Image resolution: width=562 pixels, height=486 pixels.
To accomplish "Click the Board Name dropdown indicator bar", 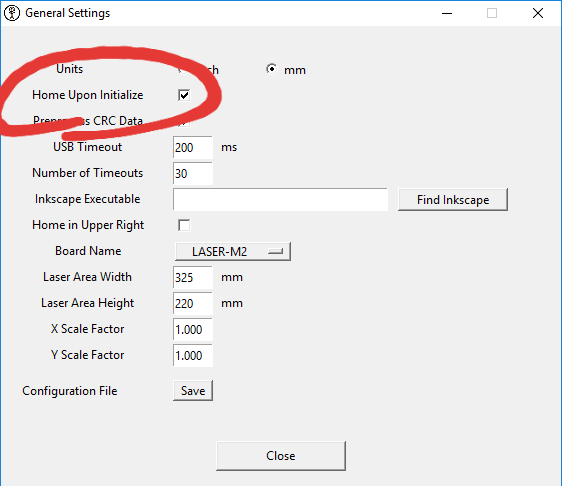I will (275, 251).
